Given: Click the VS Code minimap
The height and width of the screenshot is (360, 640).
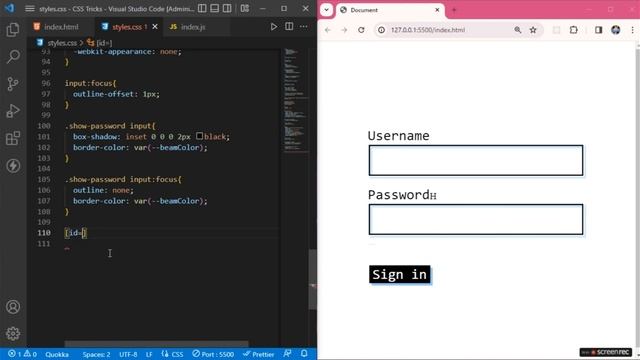Looking at the screenshot, I should [296, 100].
